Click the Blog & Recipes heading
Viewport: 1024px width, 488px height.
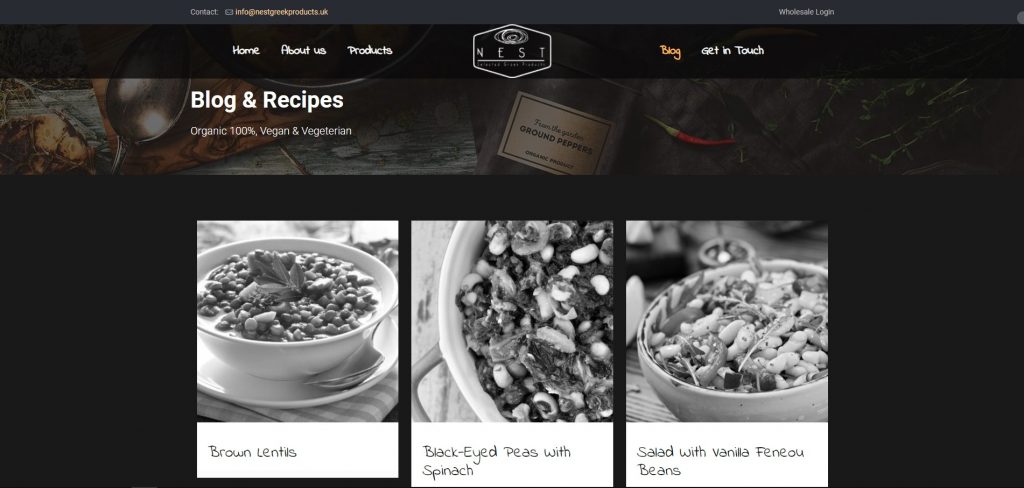pos(266,100)
